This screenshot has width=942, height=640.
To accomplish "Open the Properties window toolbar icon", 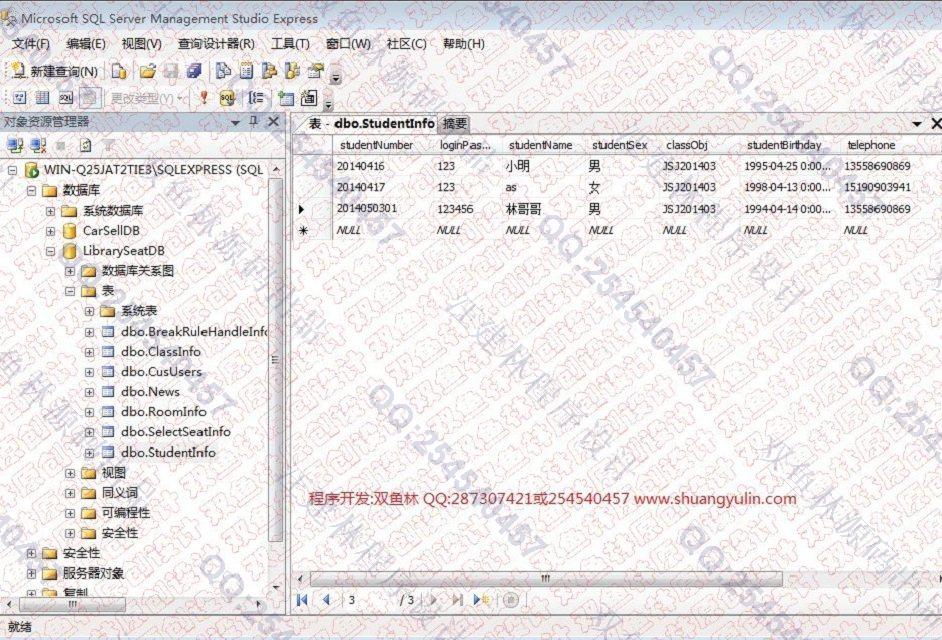I will [x=315, y=72].
